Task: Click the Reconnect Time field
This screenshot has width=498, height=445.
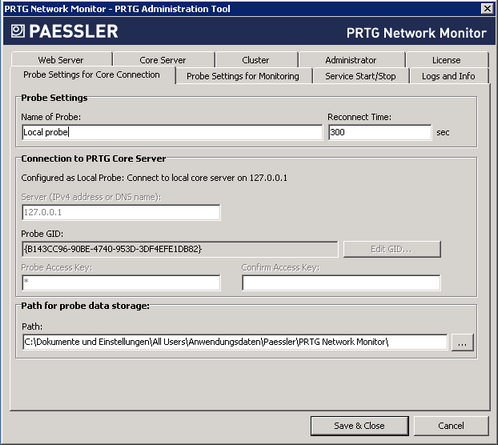Action: pyautogui.click(x=380, y=132)
